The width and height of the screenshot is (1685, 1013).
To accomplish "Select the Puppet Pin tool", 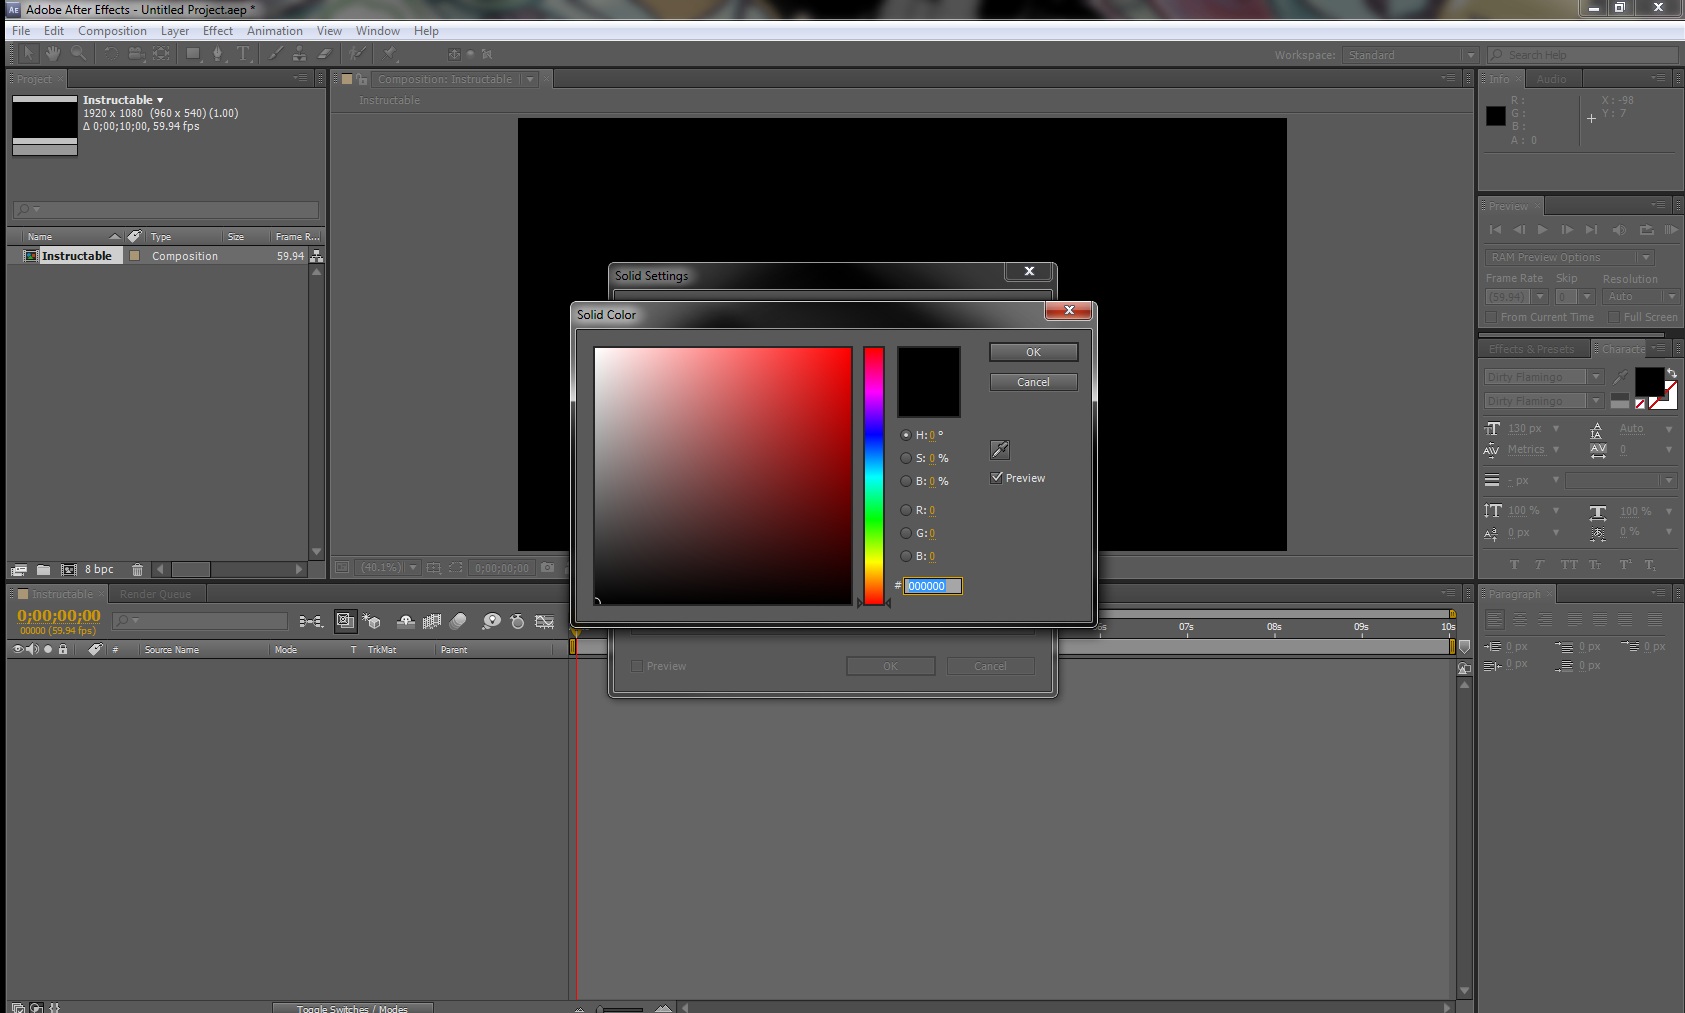I will click(x=390, y=54).
